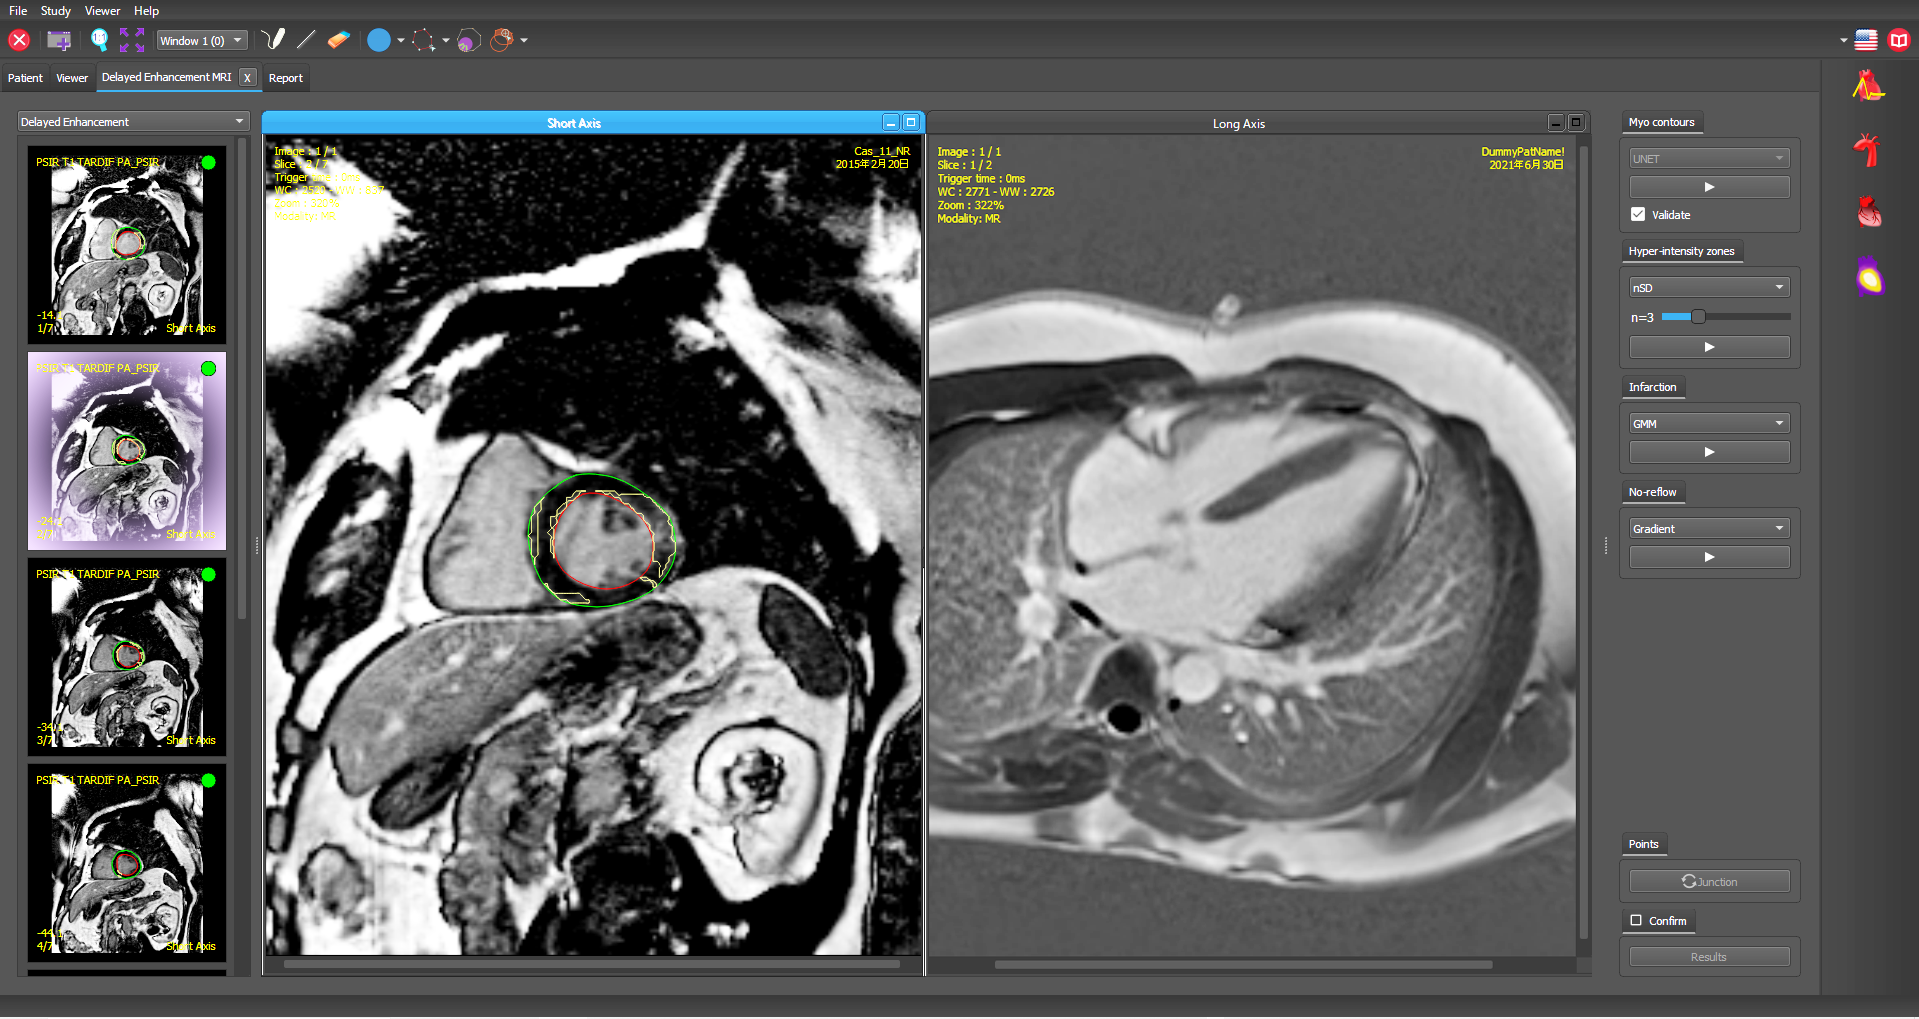Click the orange overlapping circles zoom icon
1919x1019 pixels.
(502, 40)
